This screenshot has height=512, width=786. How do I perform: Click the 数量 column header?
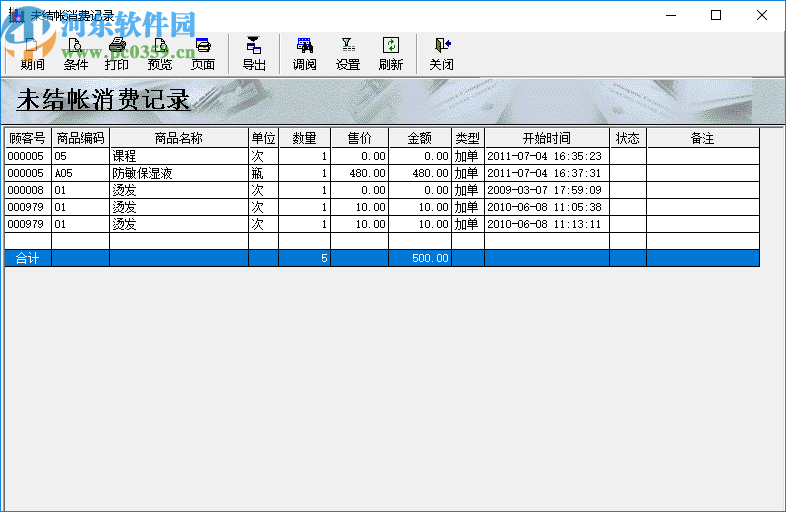[x=304, y=138]
